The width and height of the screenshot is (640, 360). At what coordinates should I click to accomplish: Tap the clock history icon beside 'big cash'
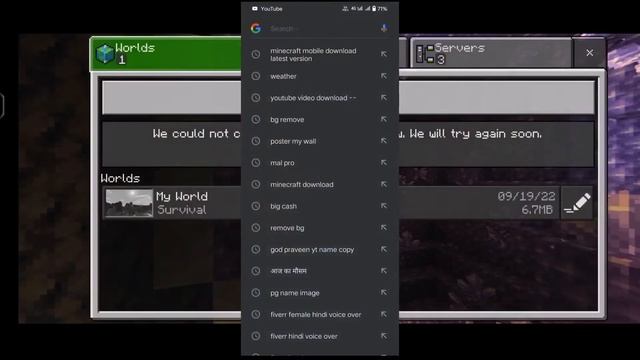point(256,206)
